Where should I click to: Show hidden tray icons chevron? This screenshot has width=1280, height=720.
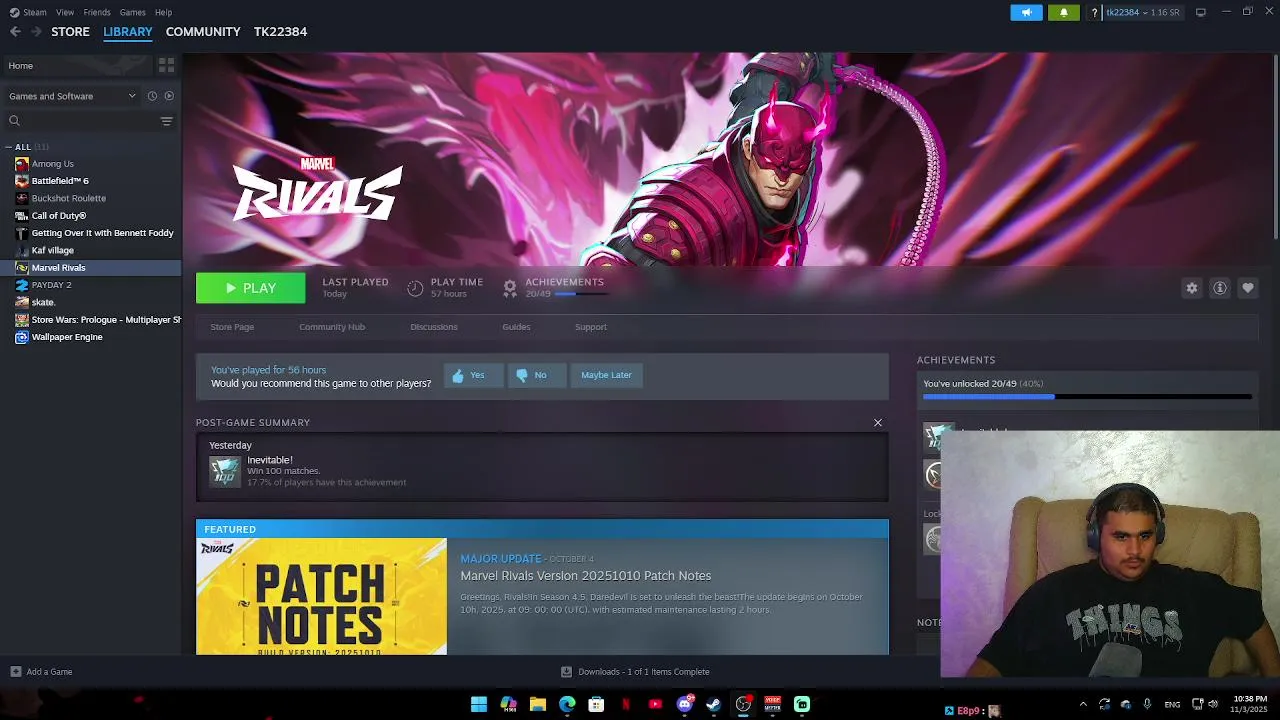point(1083,704)
